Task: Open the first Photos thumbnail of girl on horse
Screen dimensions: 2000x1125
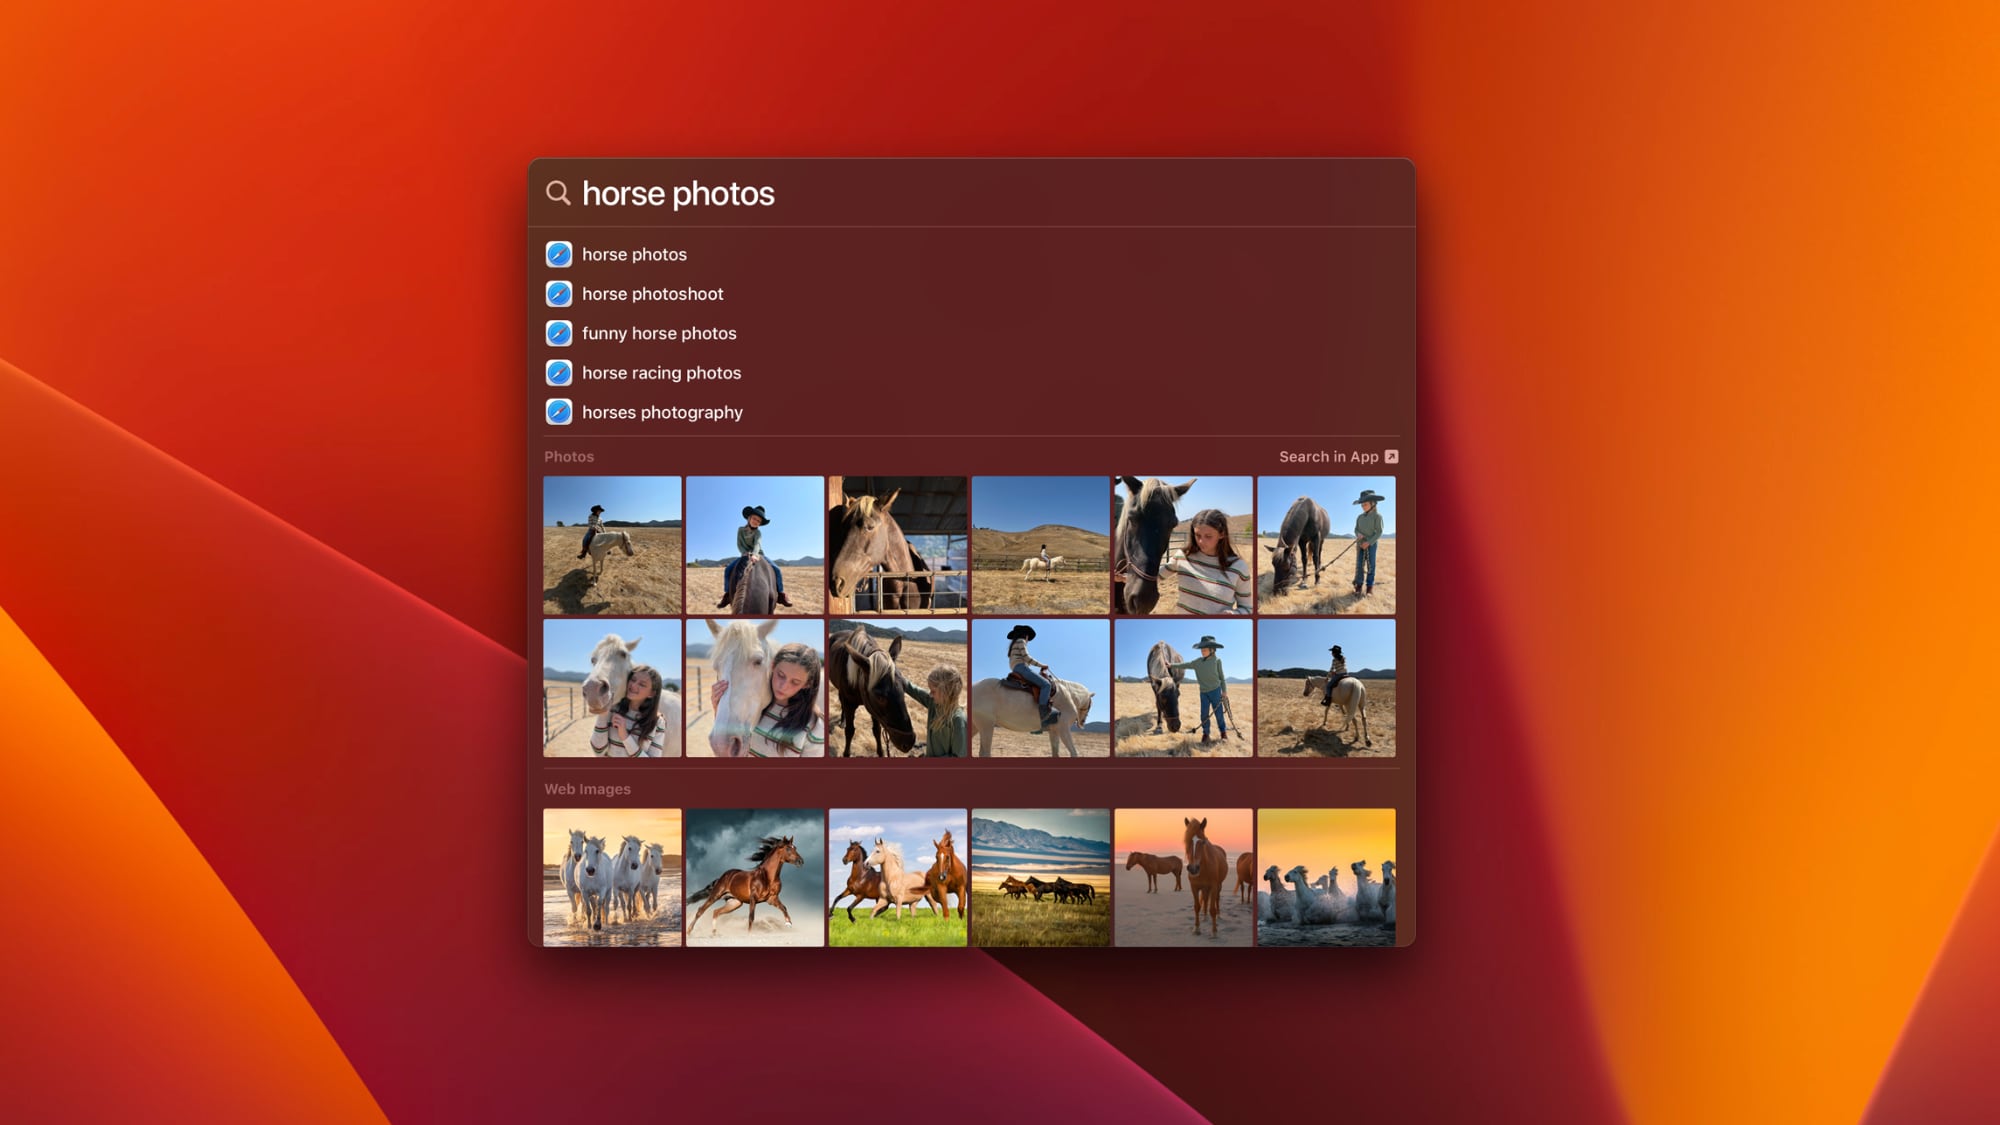Action: point(611,544)
